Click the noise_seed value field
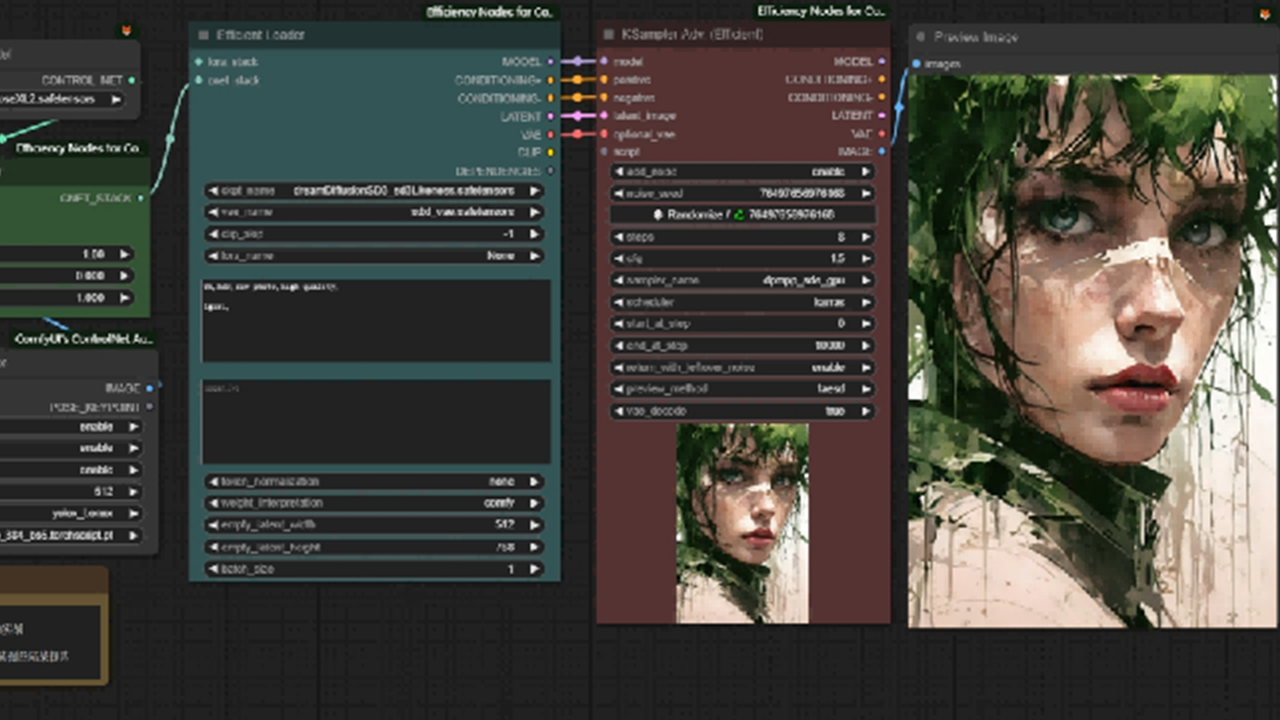The width and height of the screenshot is (1280, 720). tap(741, 193)
